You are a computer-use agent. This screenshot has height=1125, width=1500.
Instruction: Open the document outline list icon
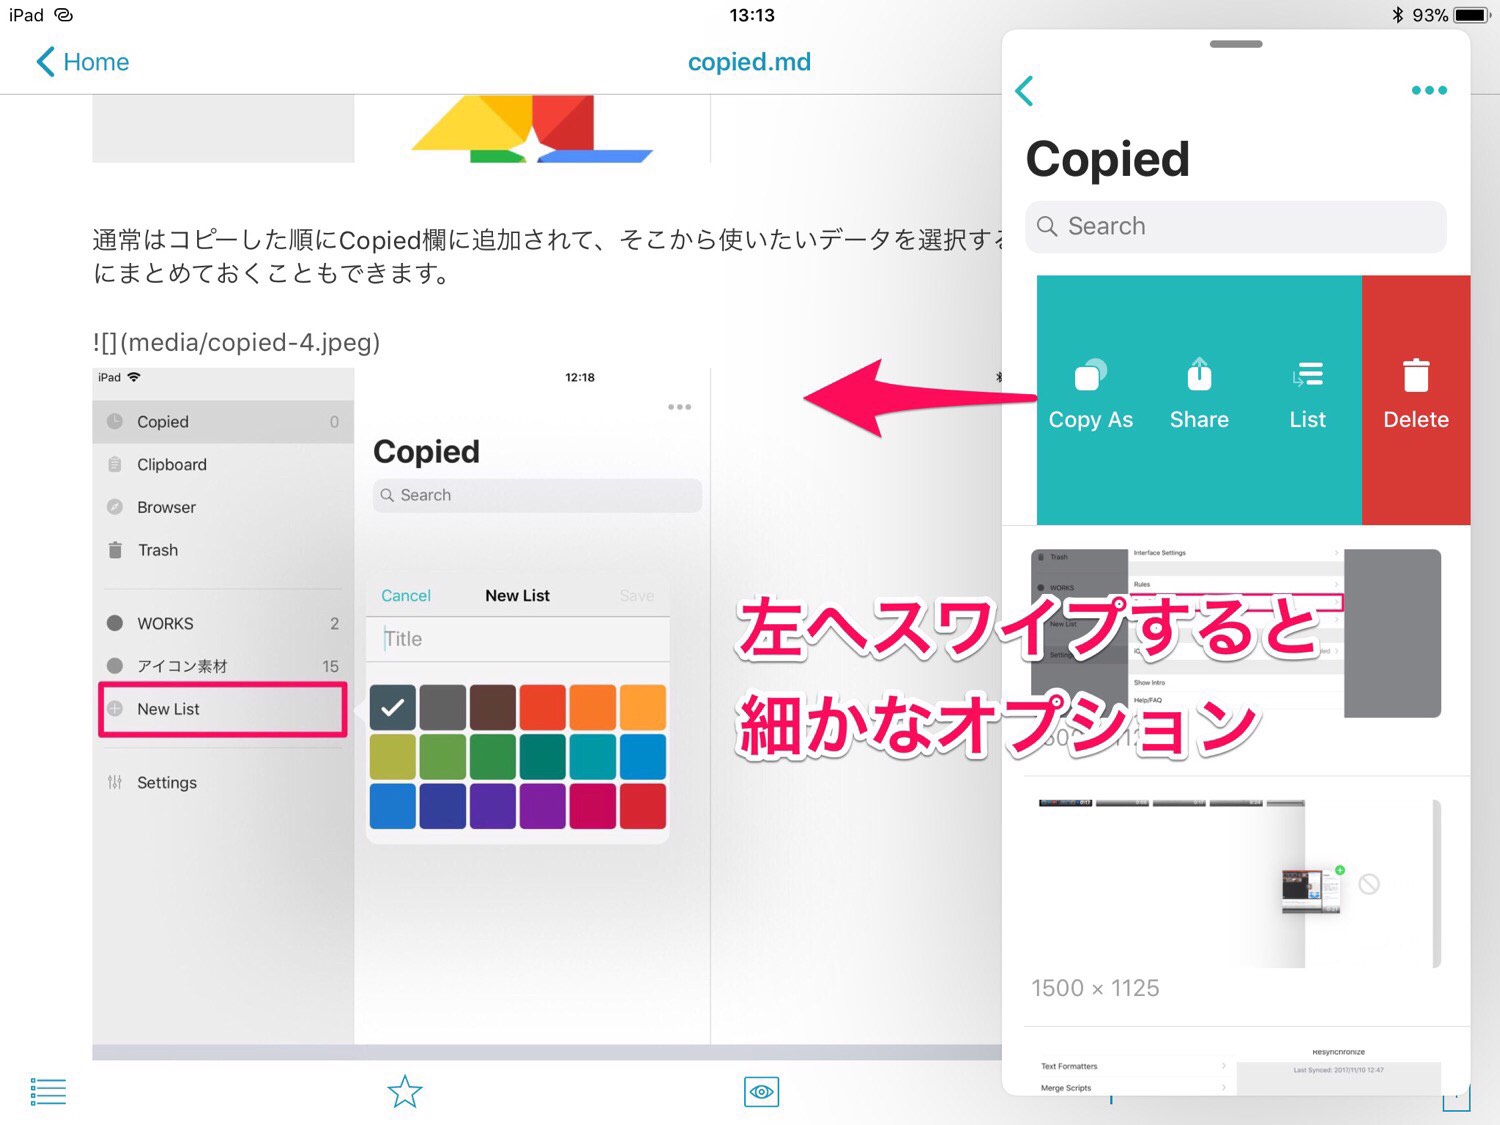48,1091
